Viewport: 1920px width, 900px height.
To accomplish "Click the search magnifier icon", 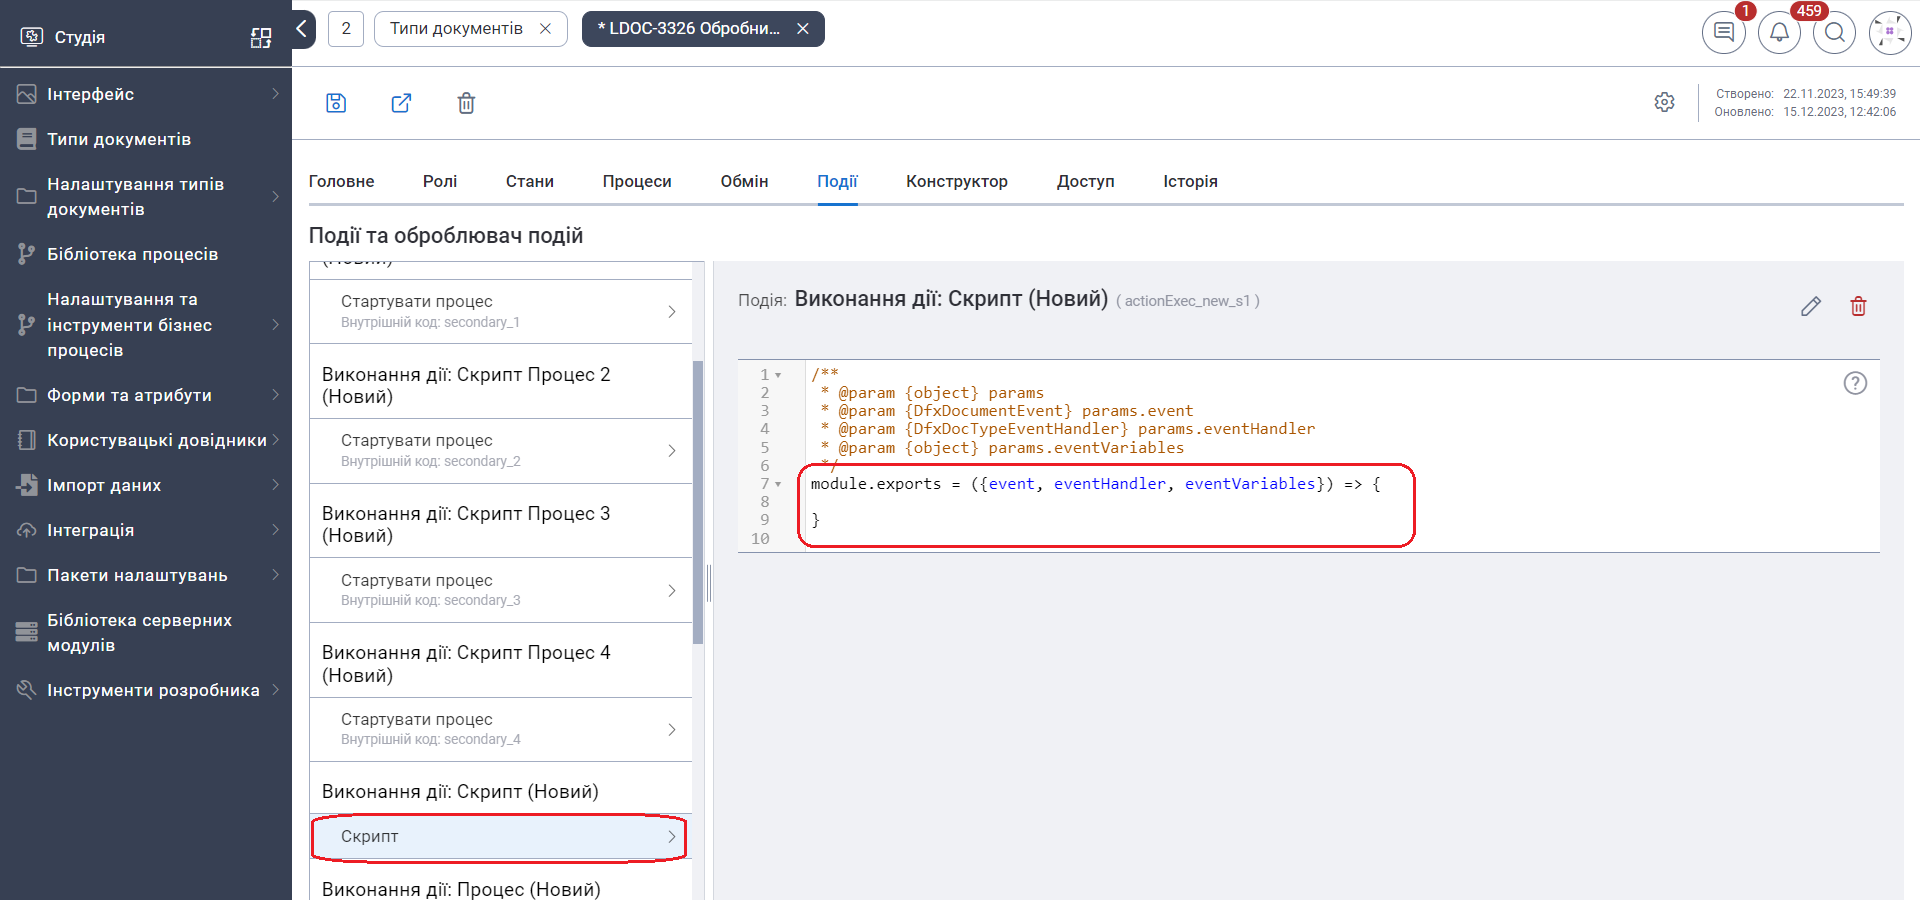I will 1834,32.
